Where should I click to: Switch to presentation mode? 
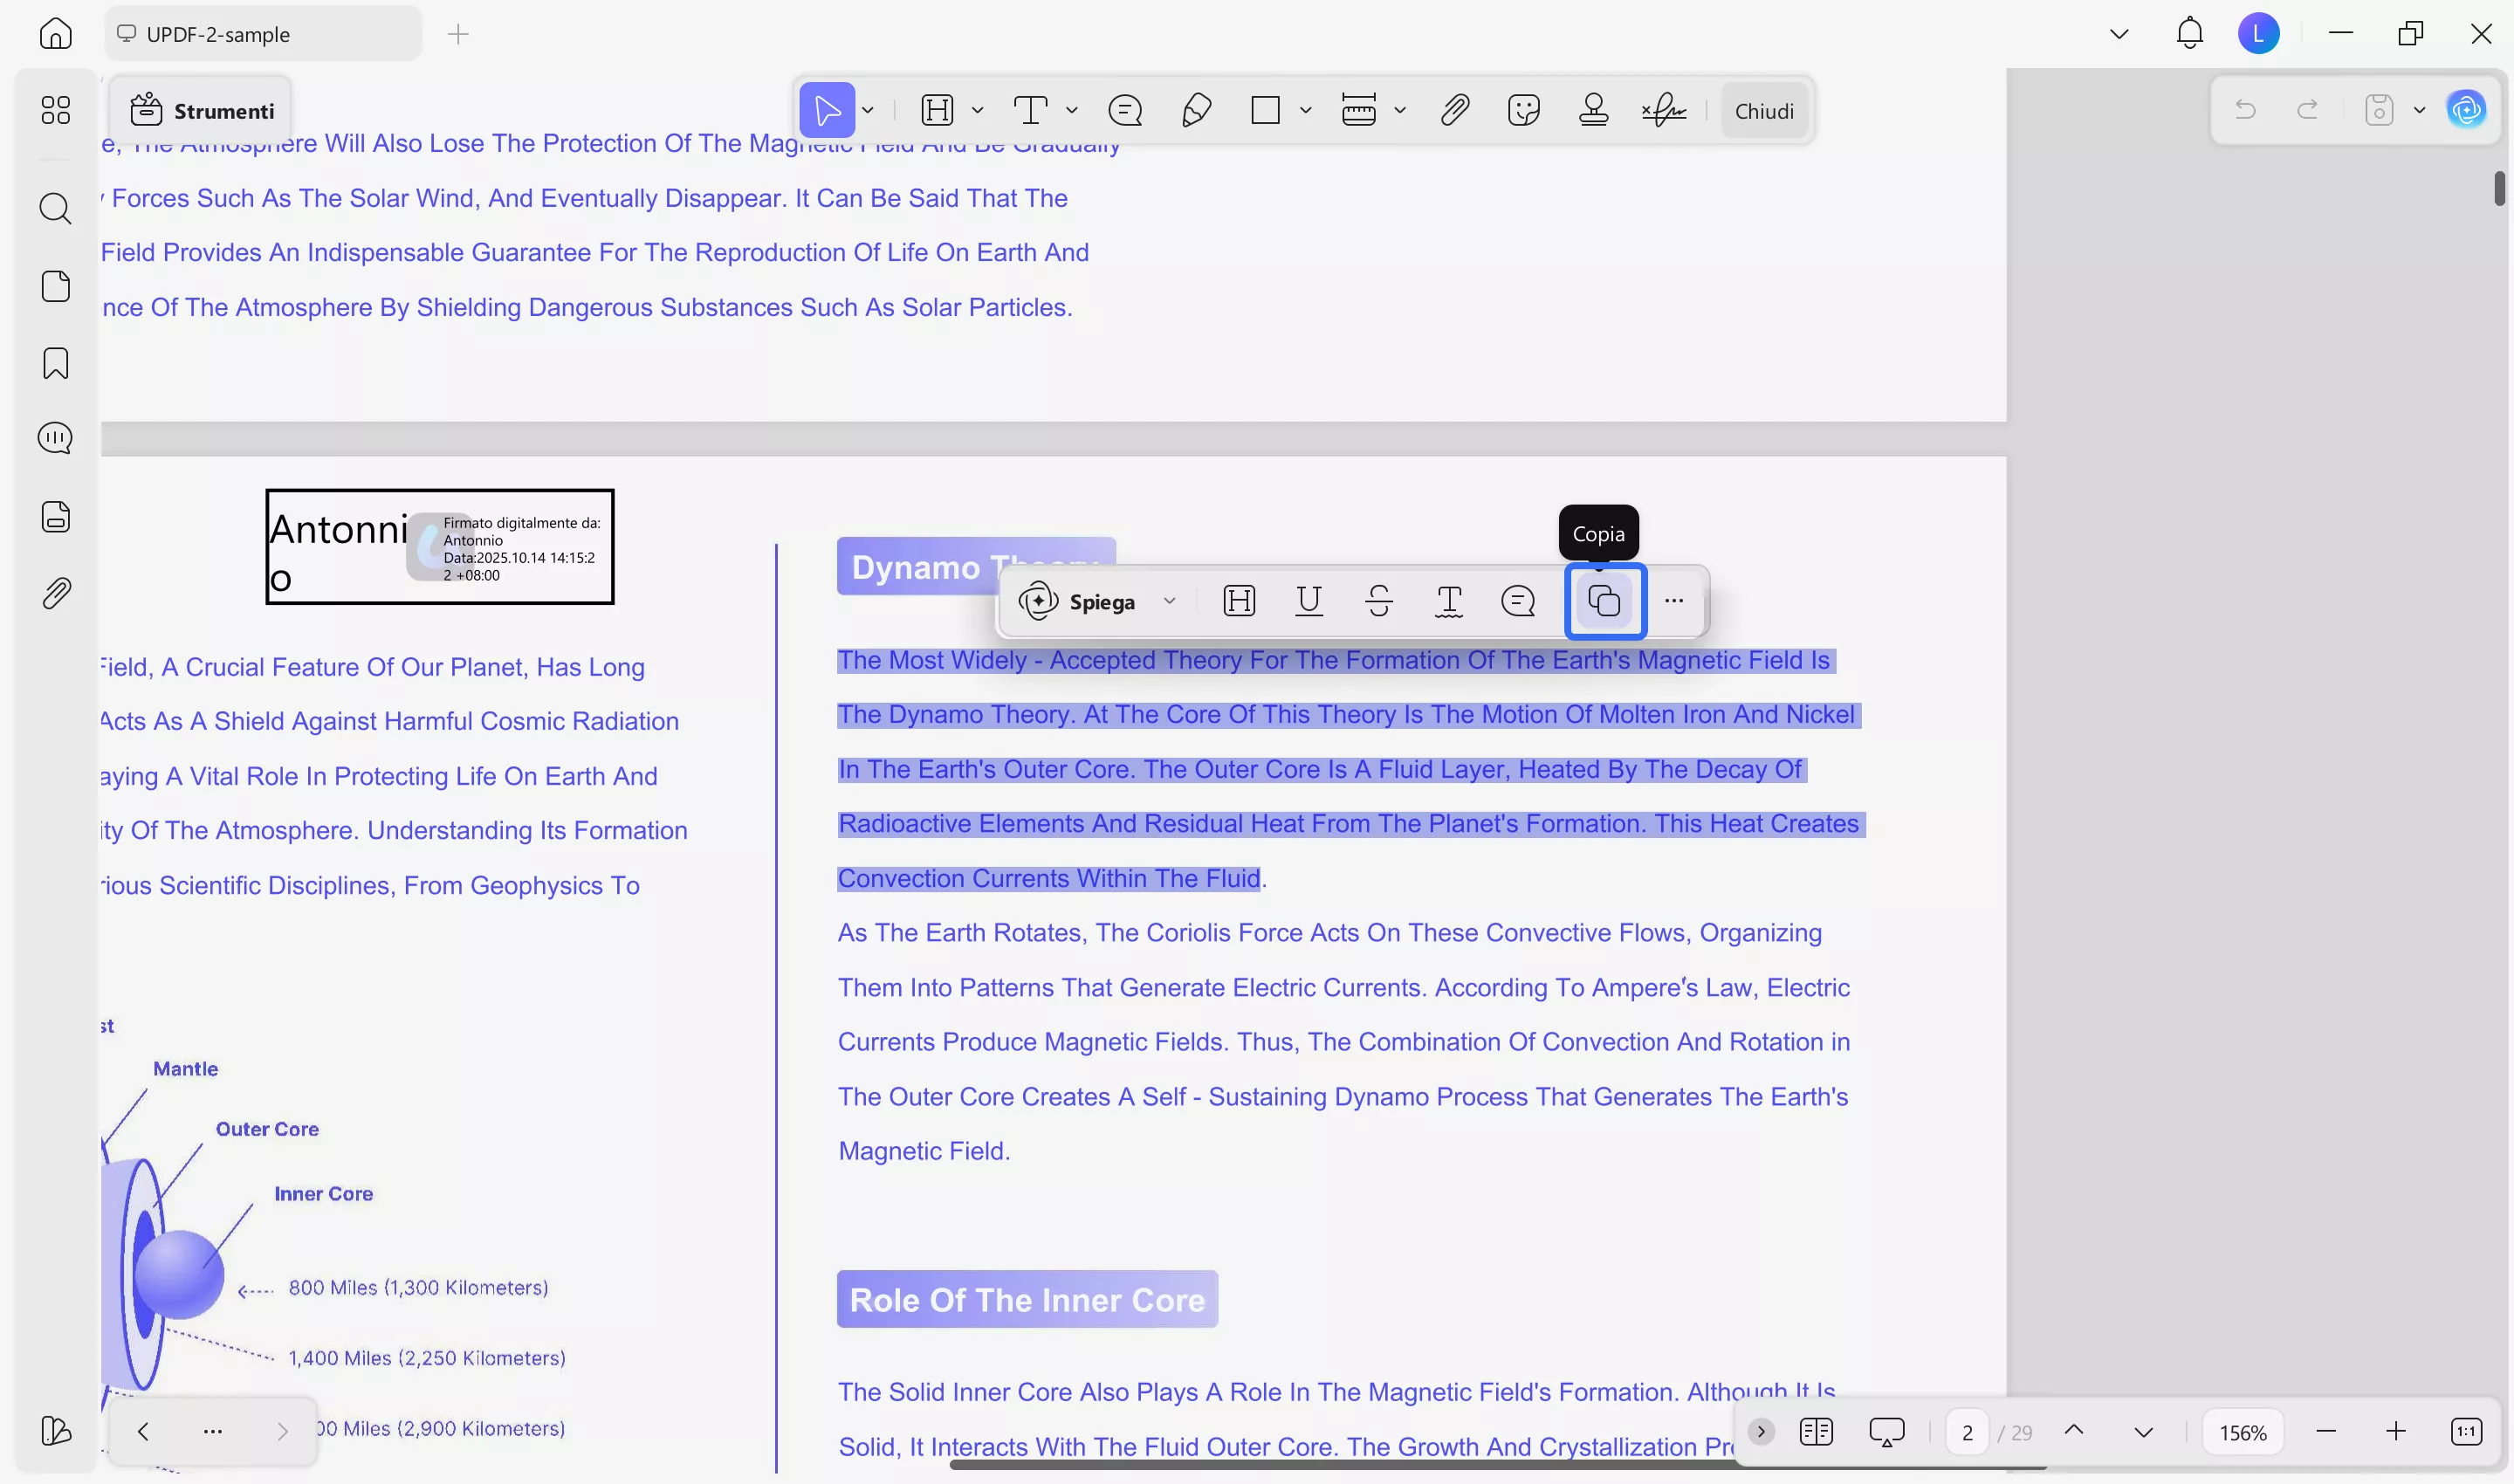(x=1887, y=1431)
